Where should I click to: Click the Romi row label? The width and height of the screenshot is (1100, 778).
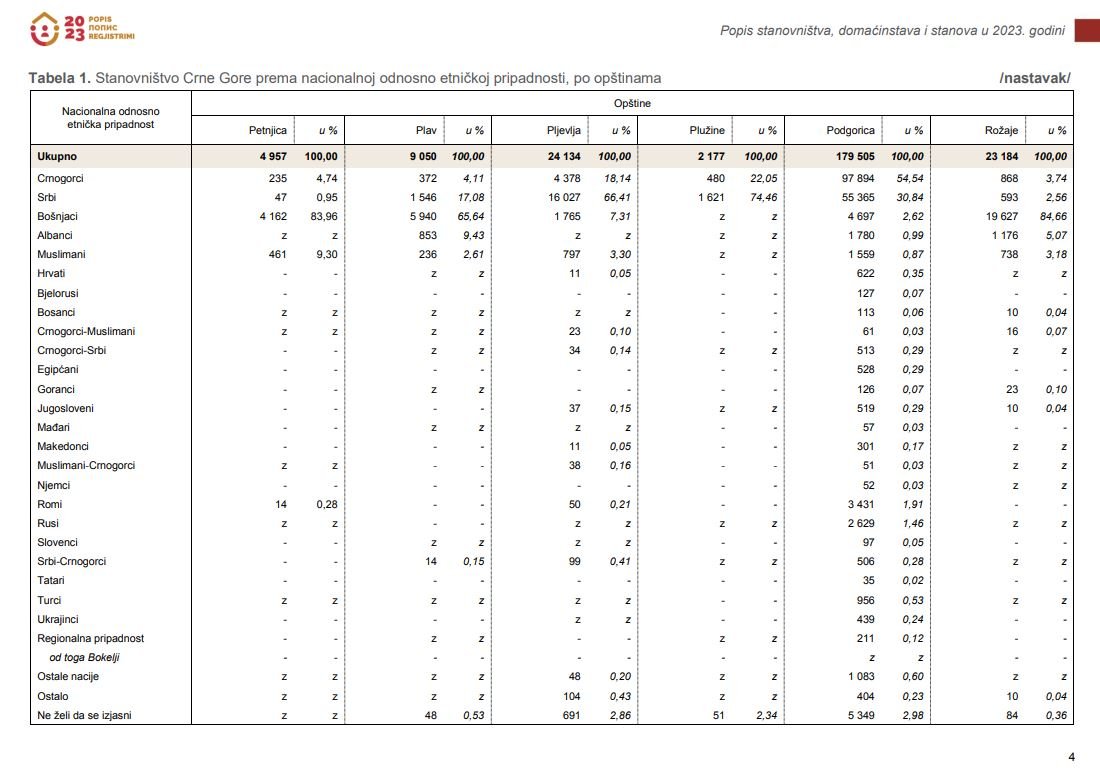tap(49, 504)
